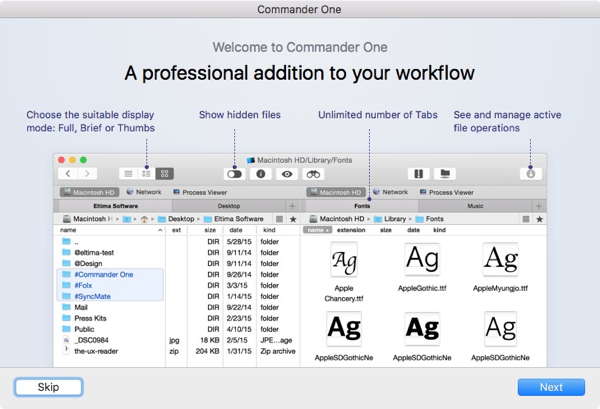Open Network in the right pane drive bar
This screenshot has width=600, height=409.
point(390,192)
